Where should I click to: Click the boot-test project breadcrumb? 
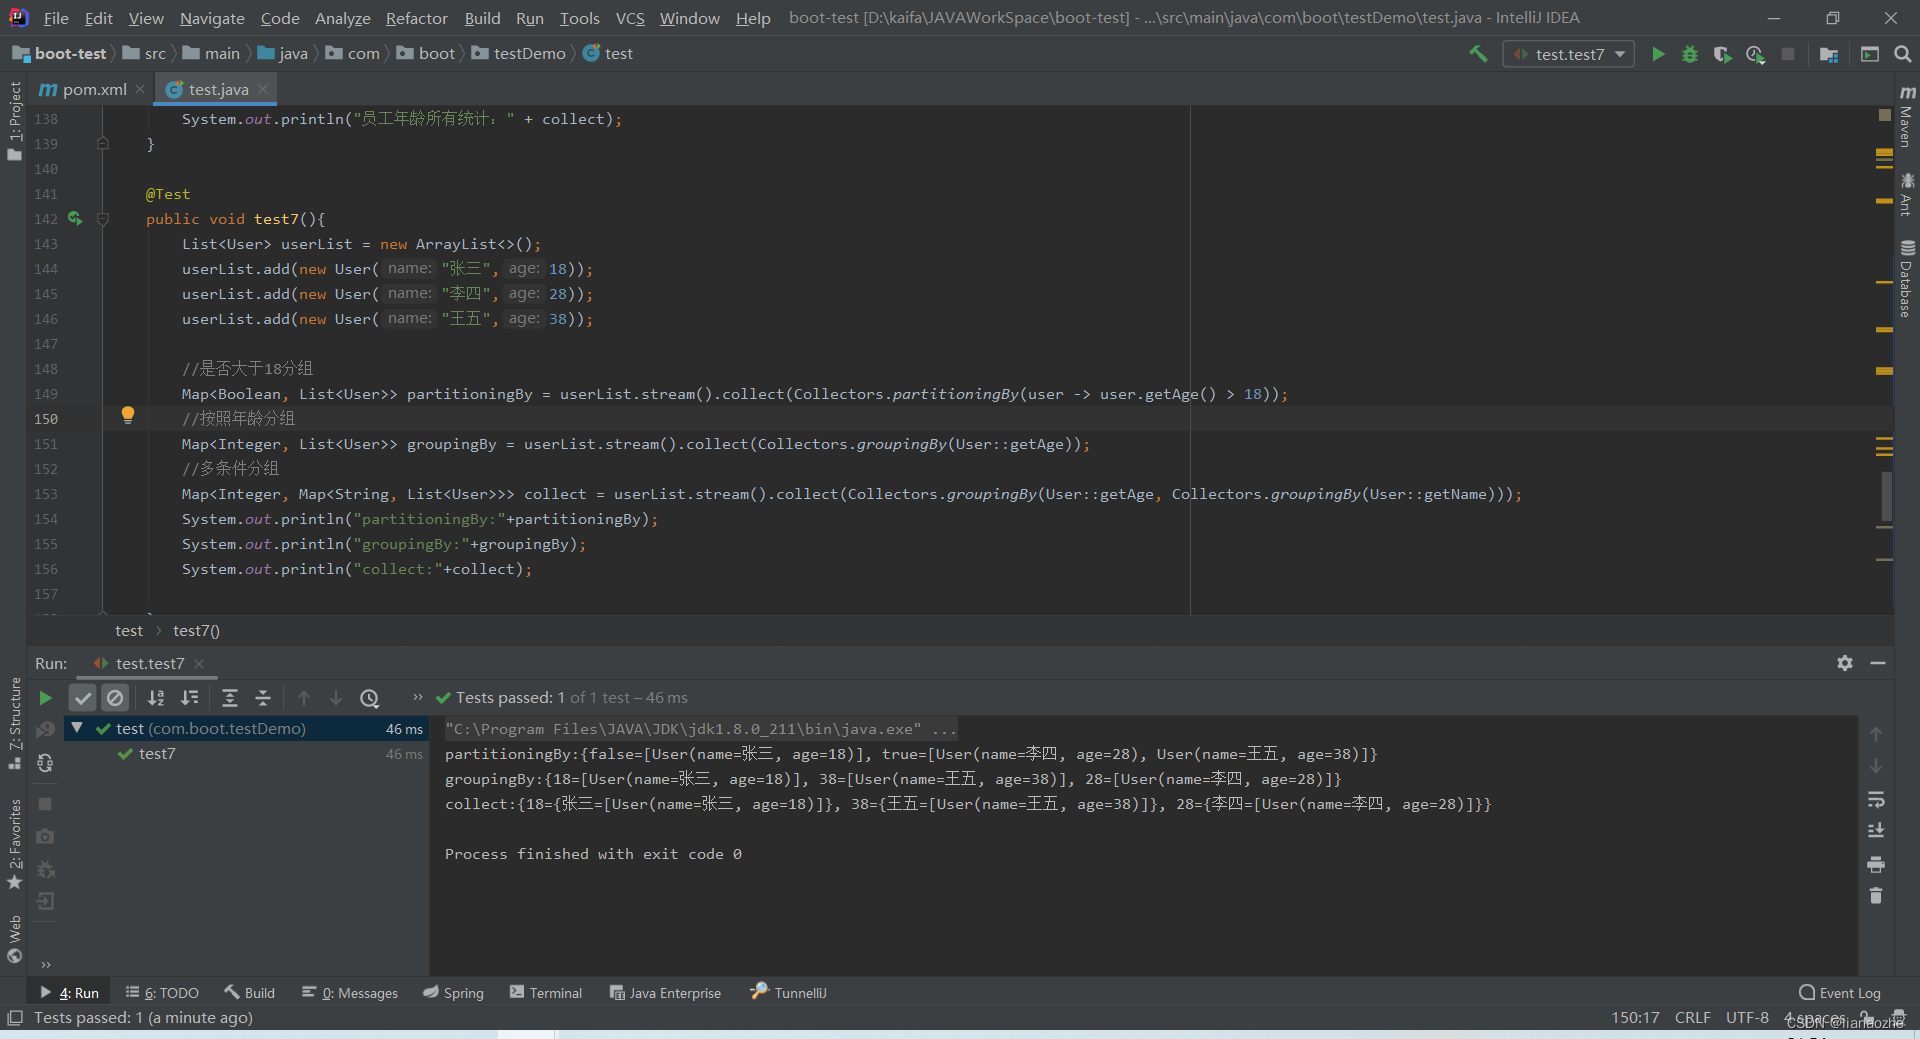coord(60,54)
